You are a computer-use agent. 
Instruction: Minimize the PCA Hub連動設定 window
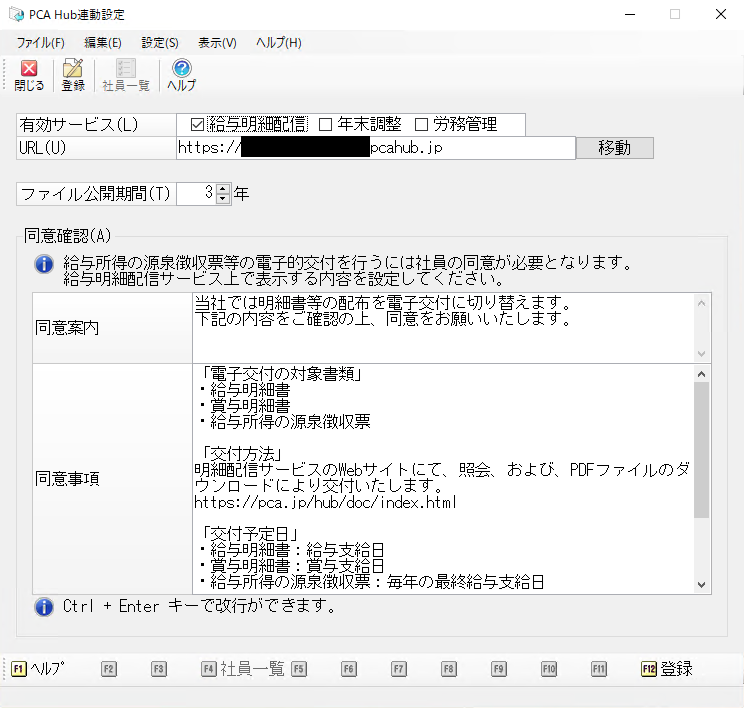pos(630,15)
